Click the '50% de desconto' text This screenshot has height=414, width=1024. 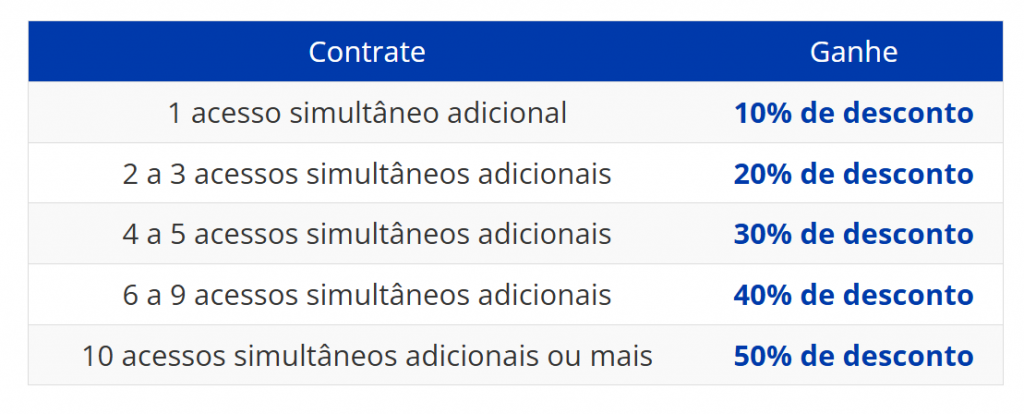tap(853, 356)
